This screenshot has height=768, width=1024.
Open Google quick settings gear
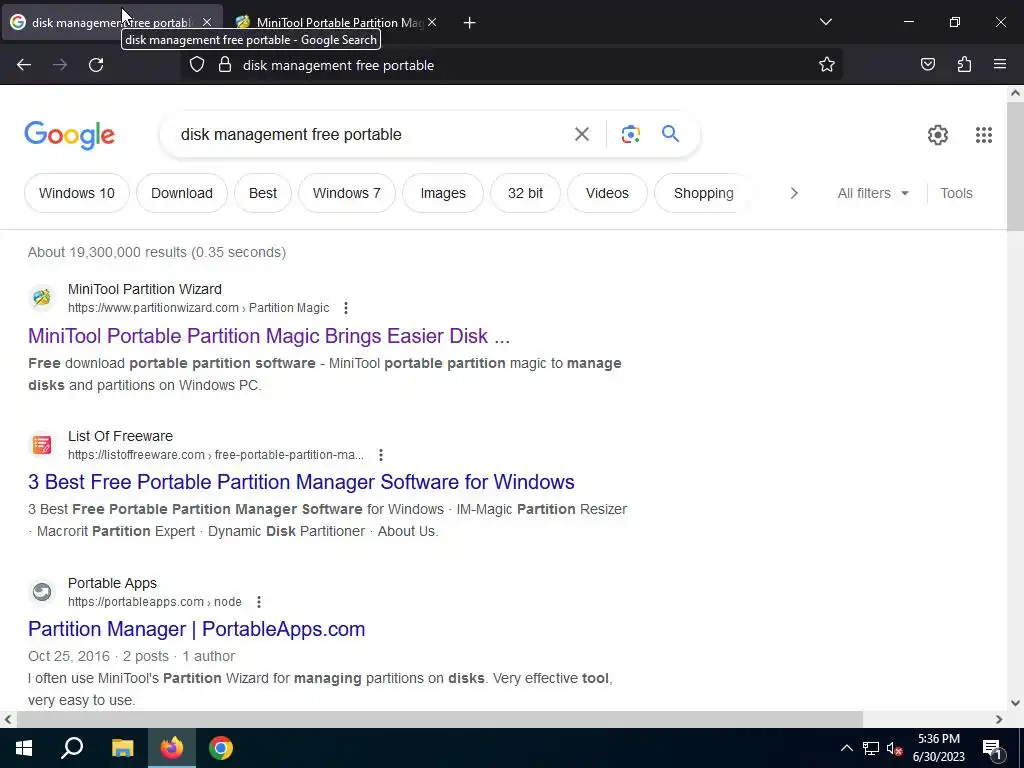938,135
